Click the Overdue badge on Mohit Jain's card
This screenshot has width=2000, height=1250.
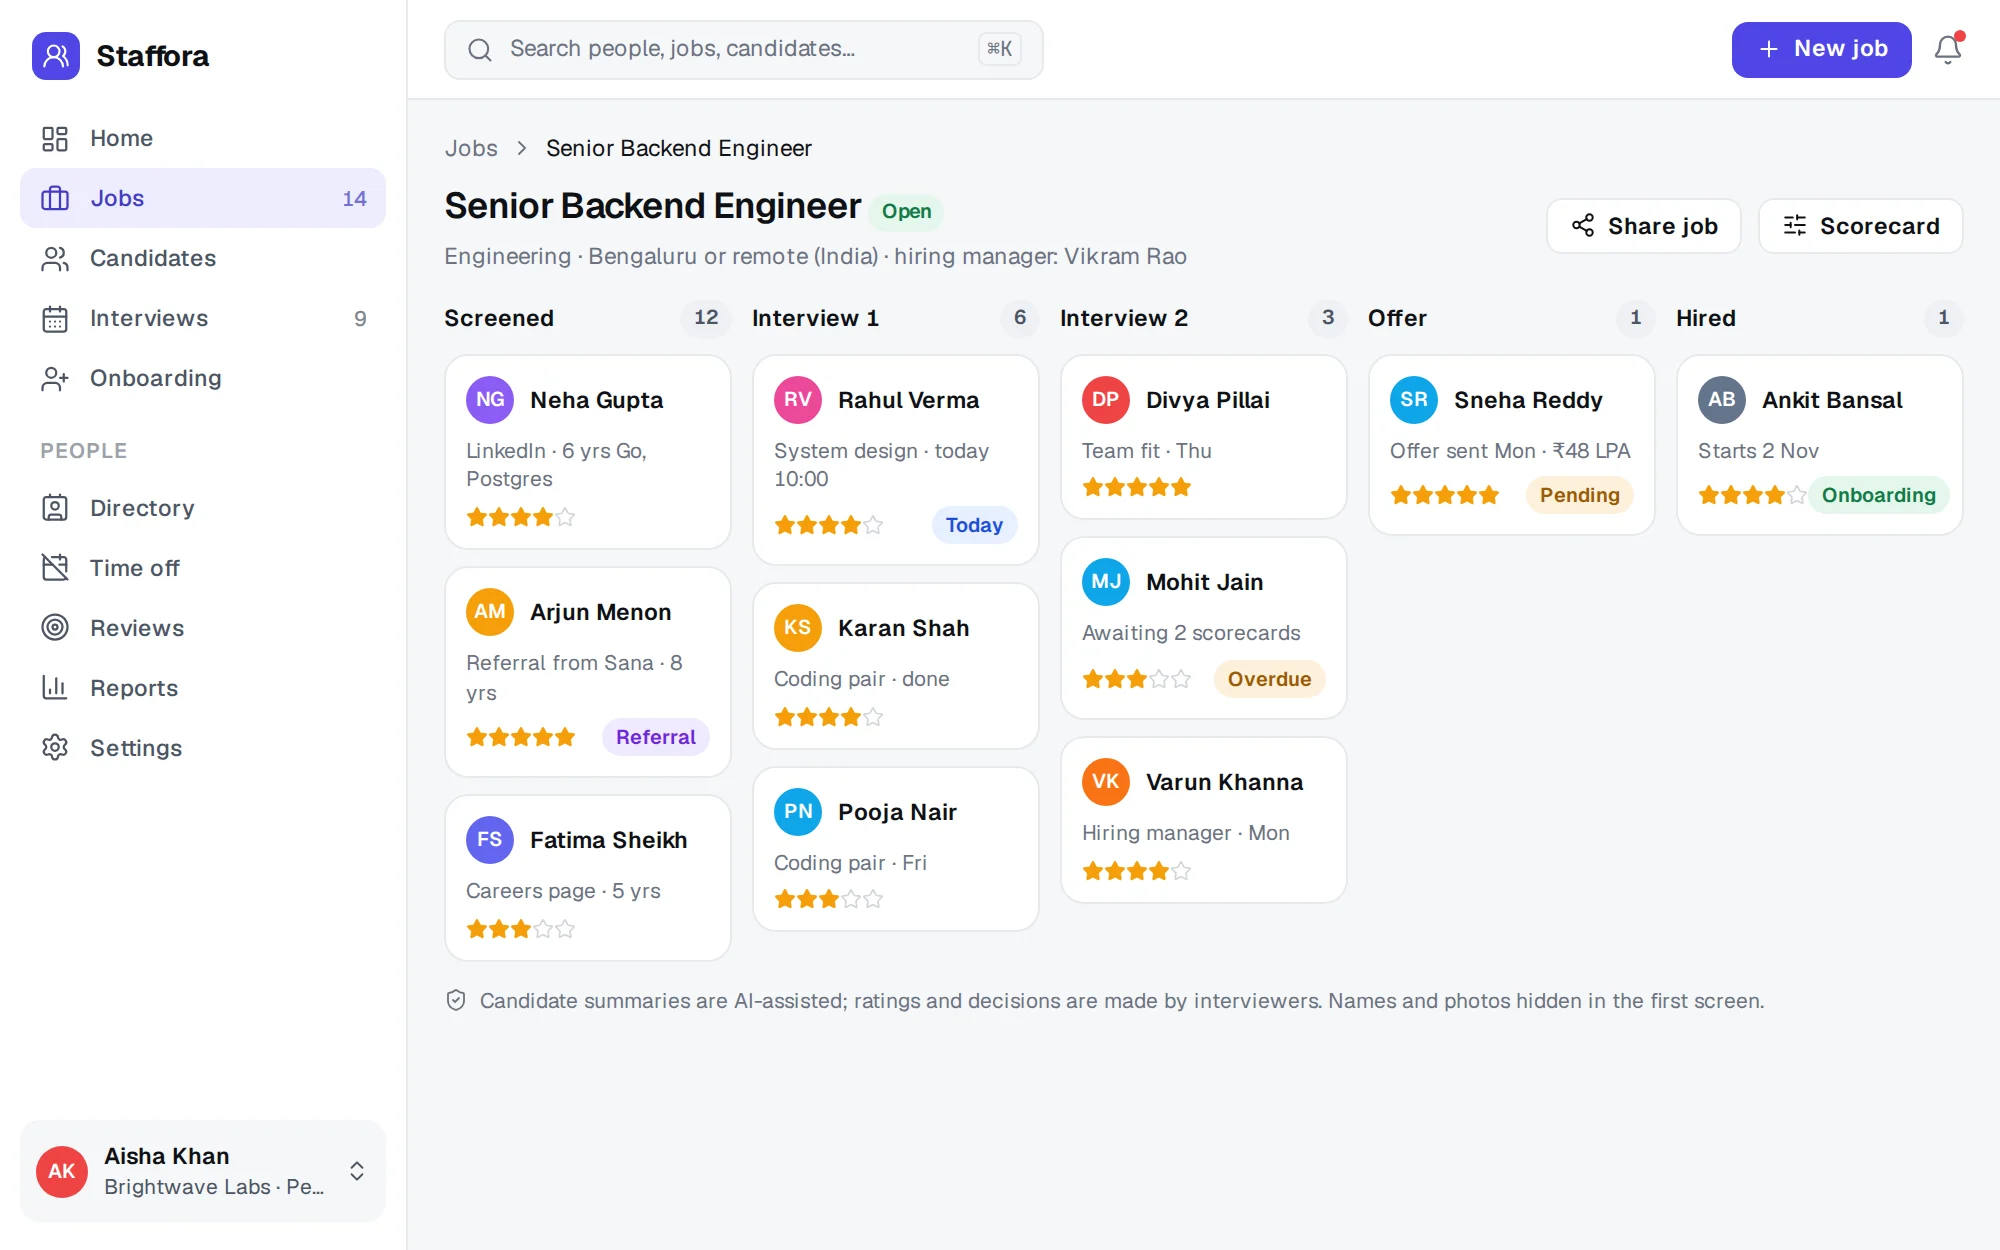1269,679
